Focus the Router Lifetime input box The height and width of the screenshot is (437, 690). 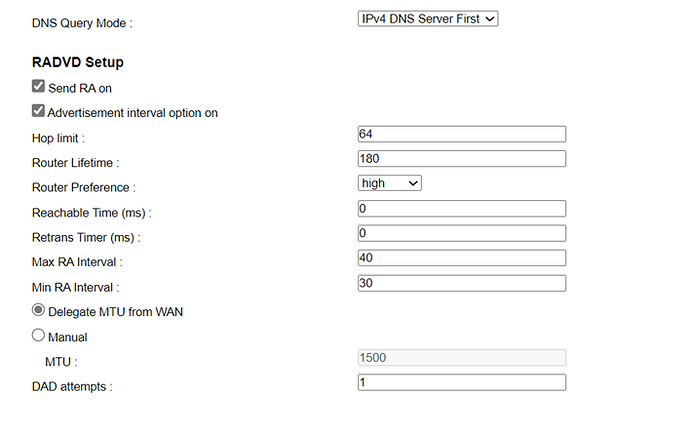[x=462, y=159]
